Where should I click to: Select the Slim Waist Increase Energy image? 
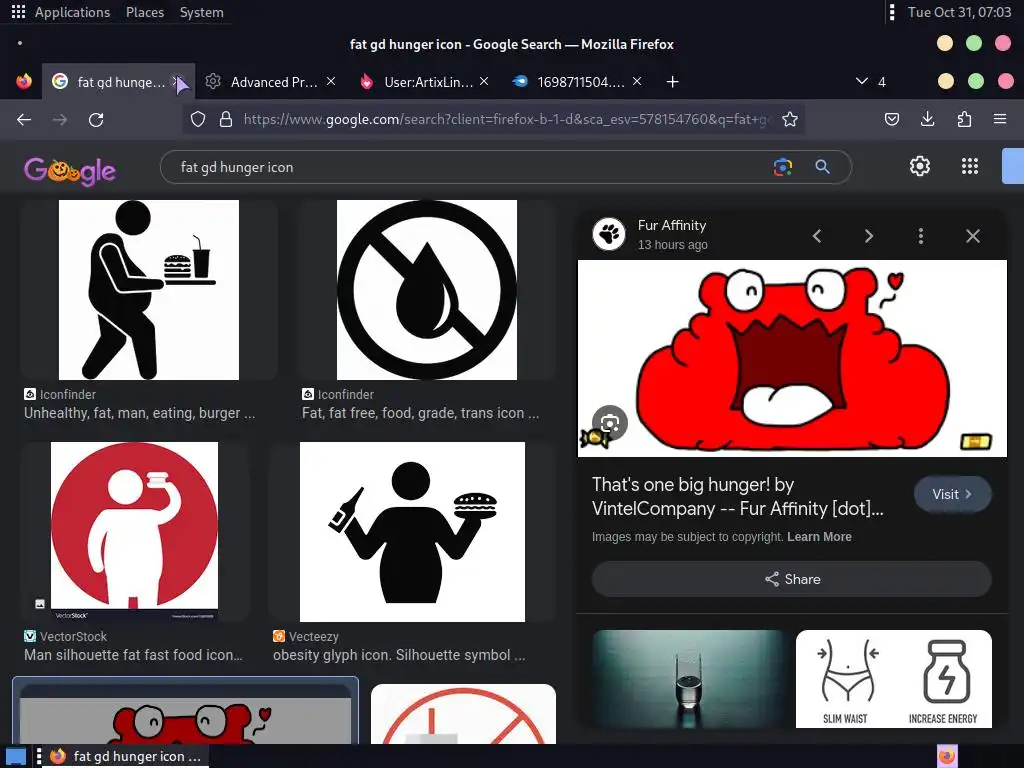click(x=893, y=679)
